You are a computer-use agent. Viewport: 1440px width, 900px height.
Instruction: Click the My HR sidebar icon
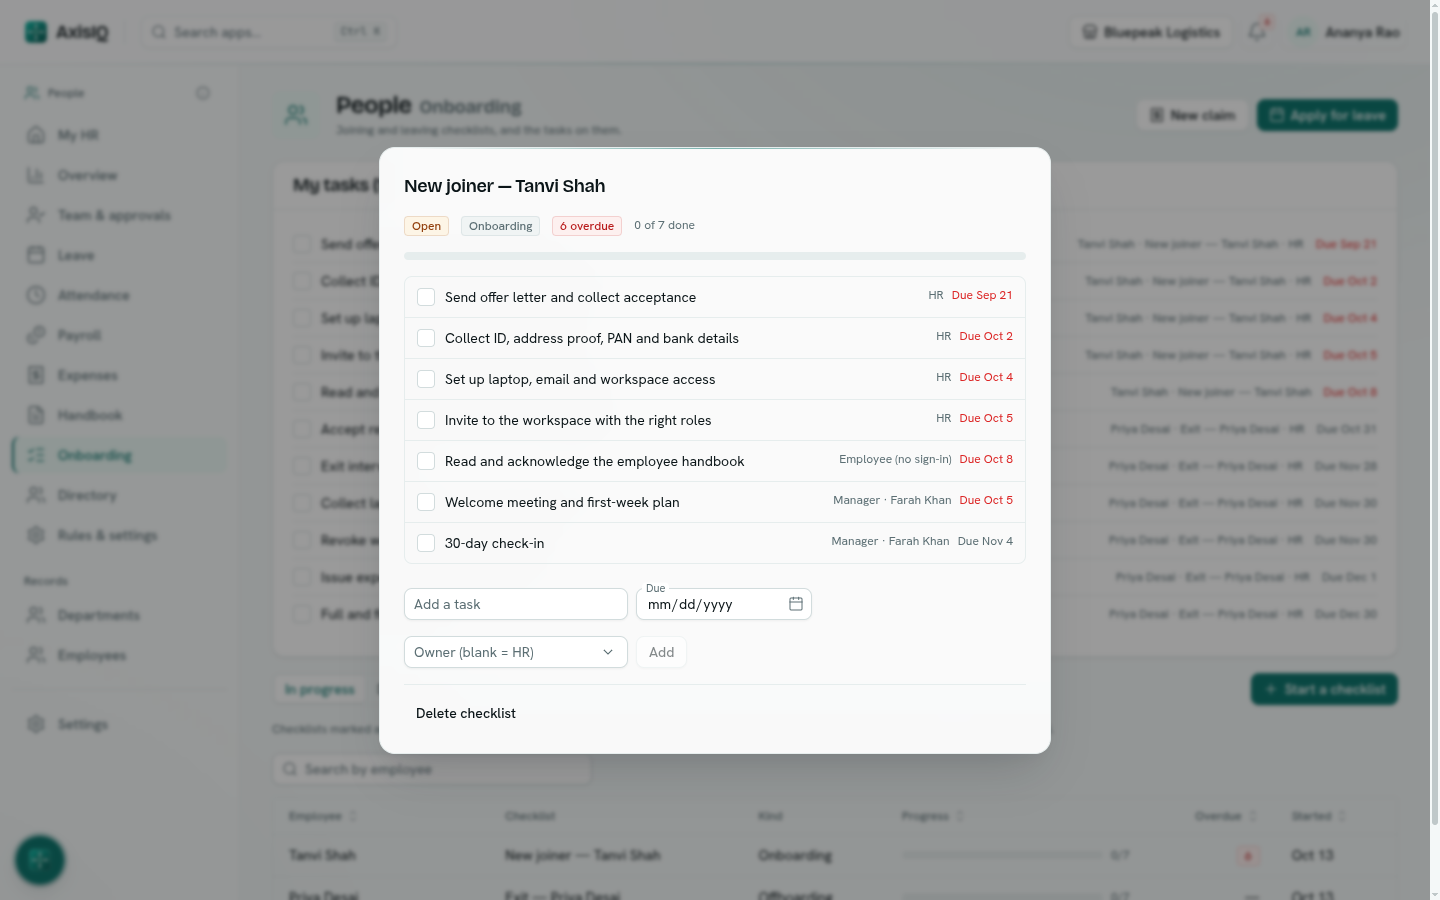point(36,135)
